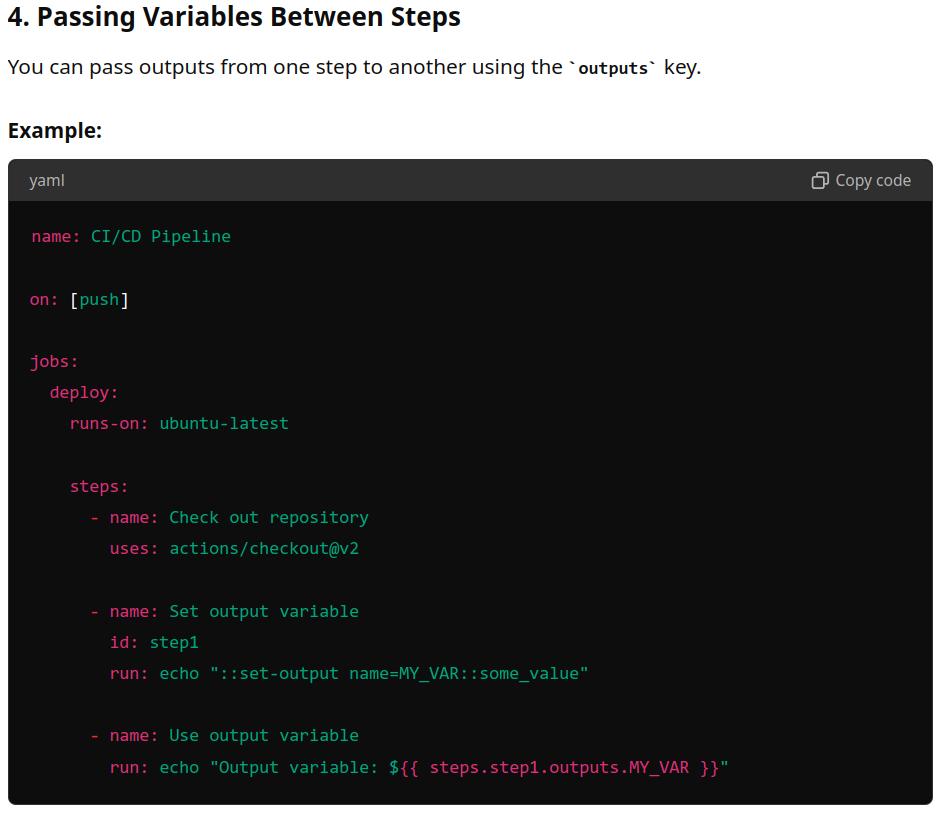The width and height of the screenshot is (947, 813).
Task: Click the "runs-on: ubuntu-latest" line
Action: (179, 423)
